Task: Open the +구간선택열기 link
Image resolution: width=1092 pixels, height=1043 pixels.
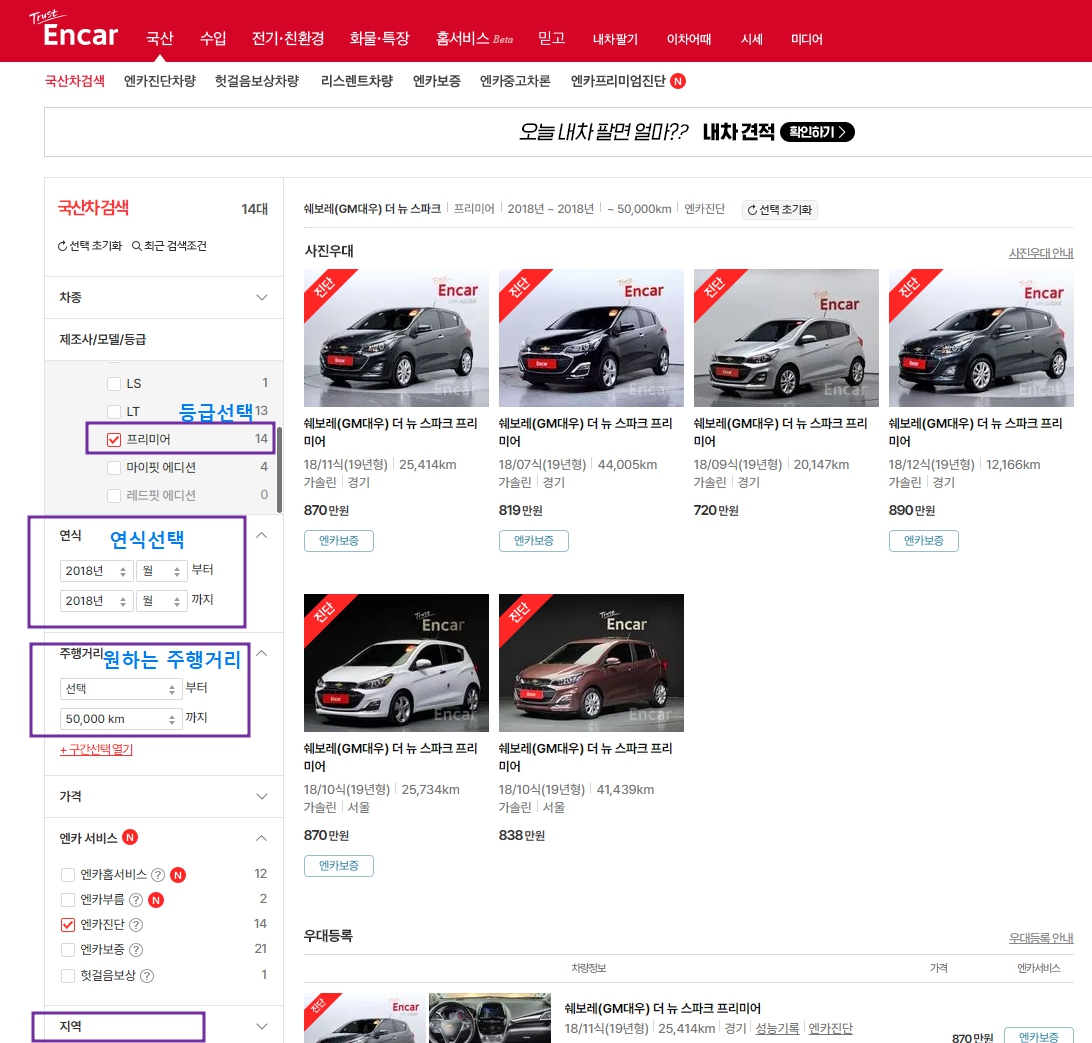Action: coord(96,749)
